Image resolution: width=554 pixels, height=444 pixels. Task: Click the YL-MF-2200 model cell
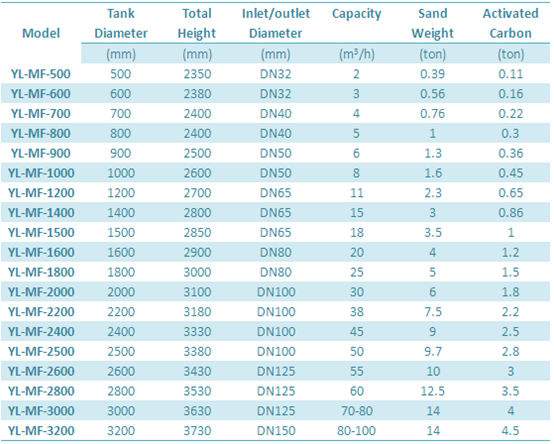pos(41,312)
